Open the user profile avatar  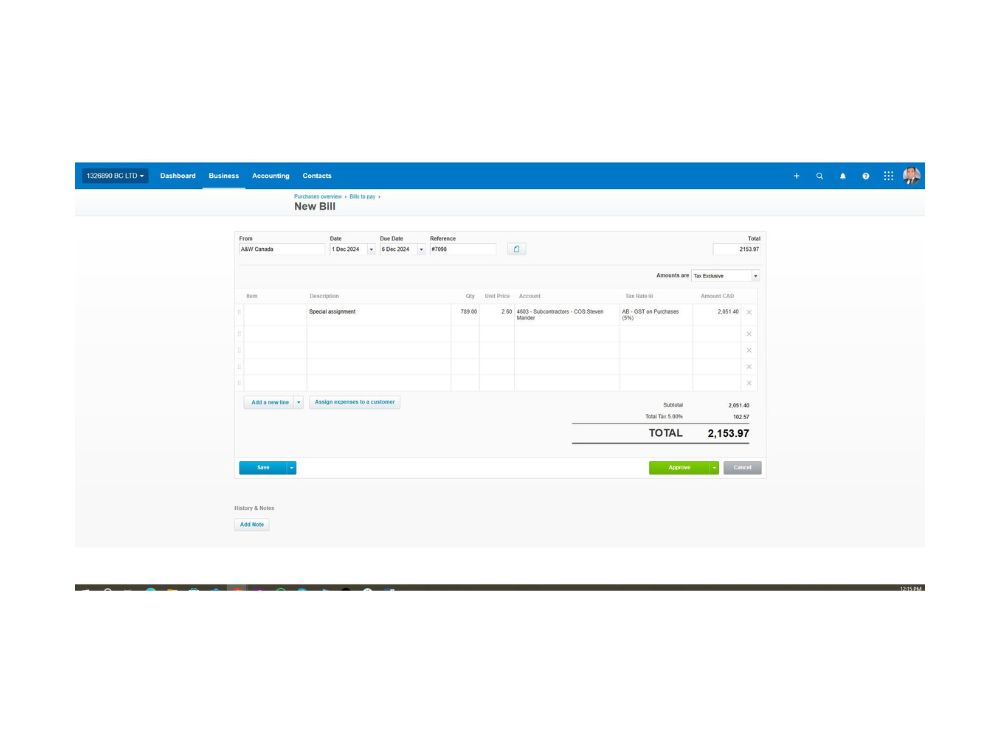[911, 175]
